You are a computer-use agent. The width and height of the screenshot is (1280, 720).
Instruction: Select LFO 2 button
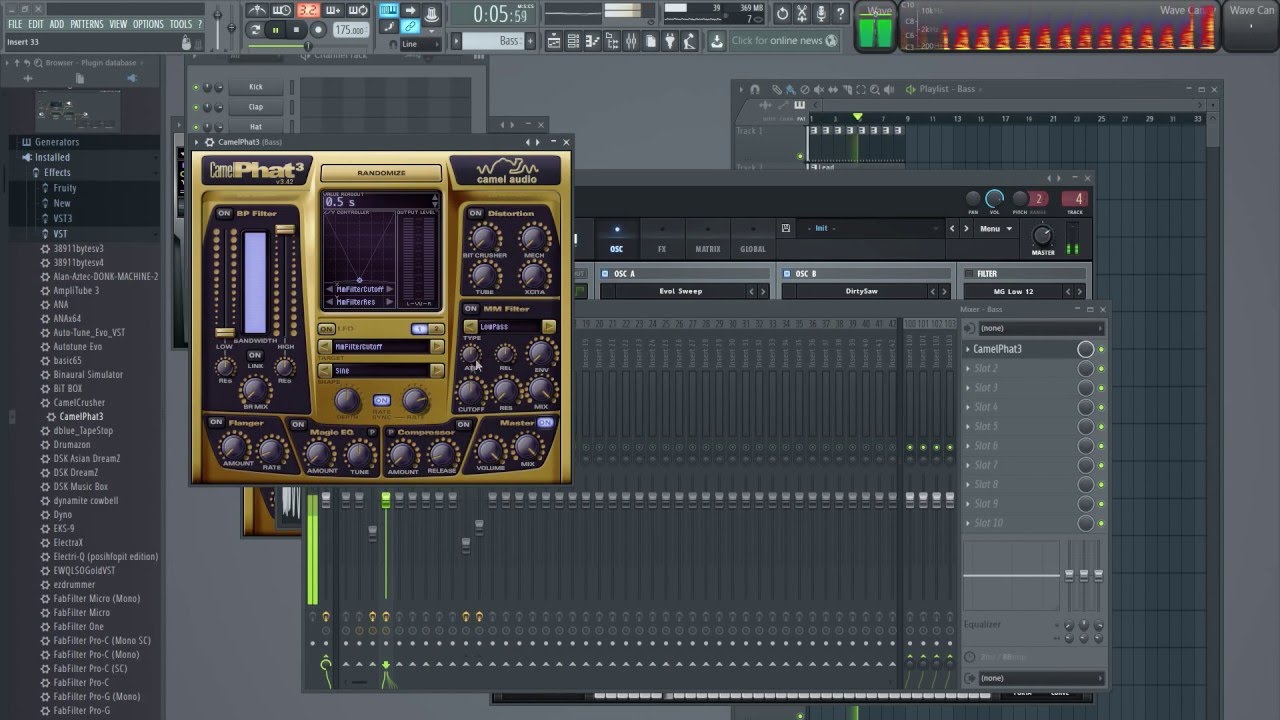coord(437,329)
